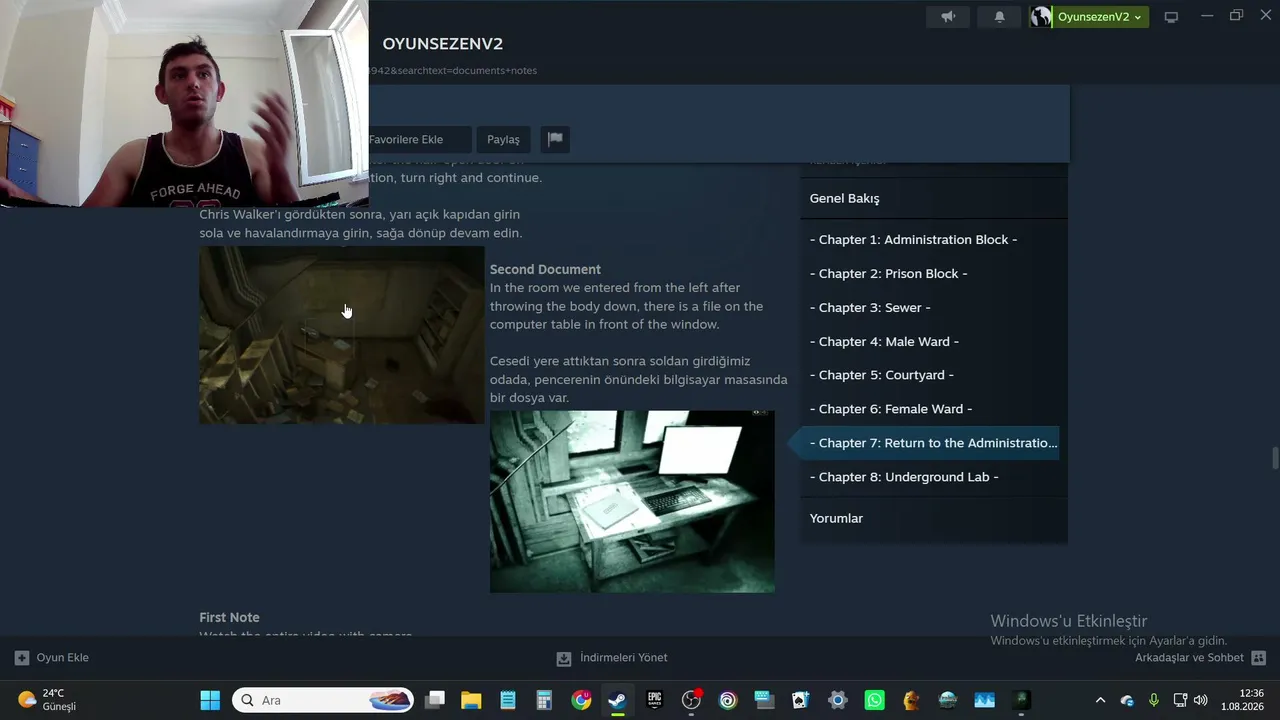Expand the OyunsezenV2 account dropdown
Viewport: 1280px width, 720px height.
1099,17
